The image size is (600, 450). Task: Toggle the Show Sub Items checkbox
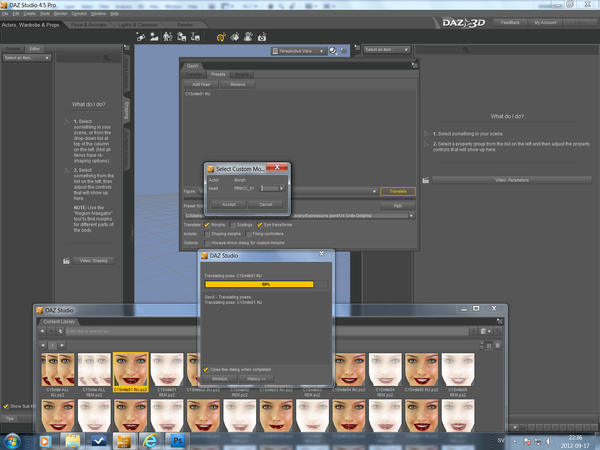(6, 406)
